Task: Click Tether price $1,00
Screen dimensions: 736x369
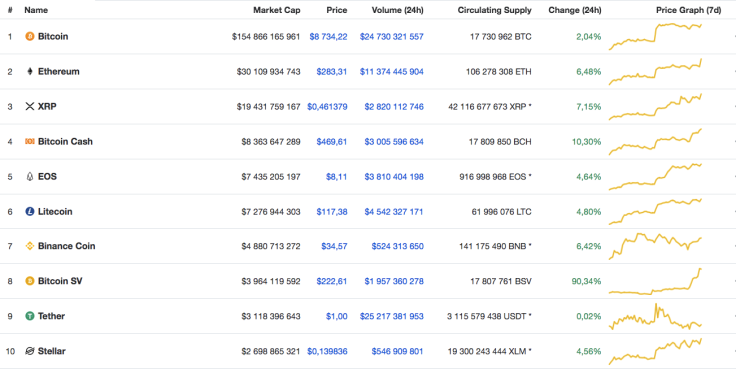Action: [337, 316]
